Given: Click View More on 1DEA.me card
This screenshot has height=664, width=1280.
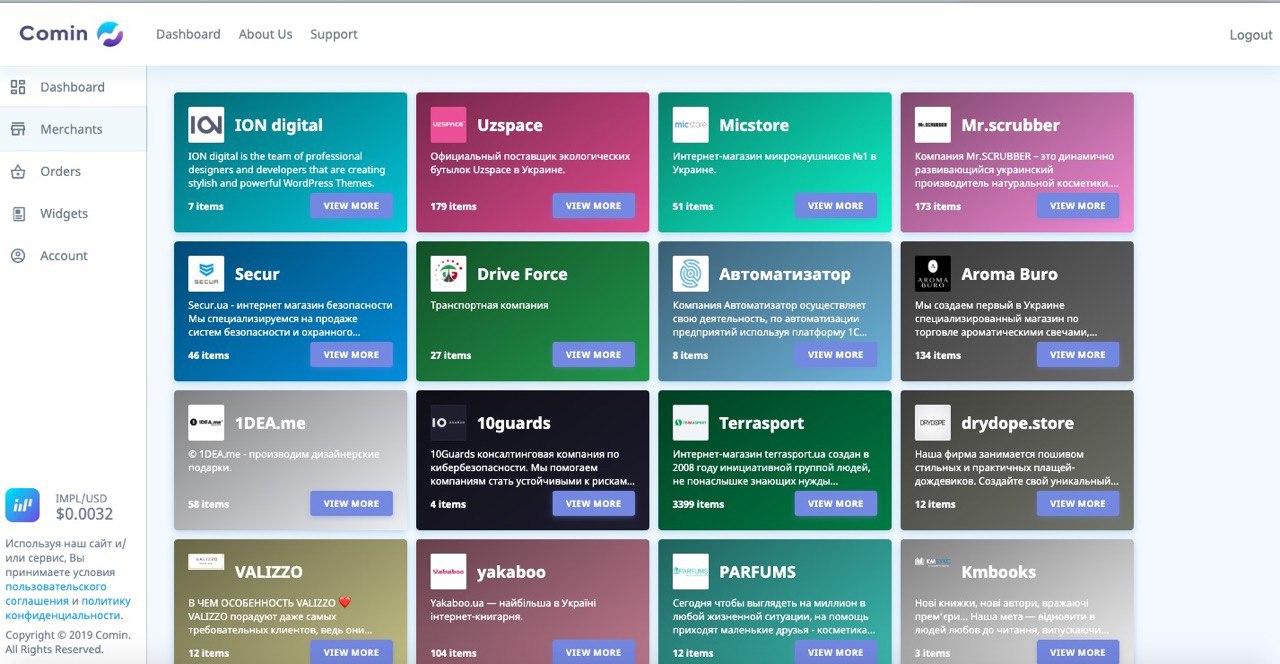Looking at the screenshot, I should [351, 504].
